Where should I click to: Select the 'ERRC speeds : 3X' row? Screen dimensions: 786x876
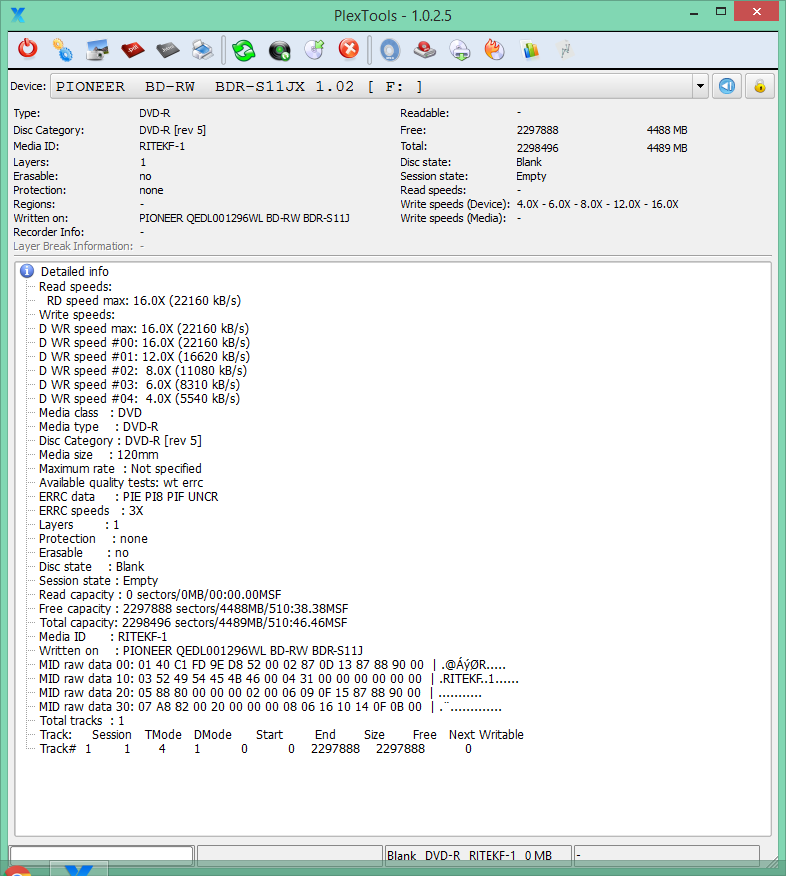tap(91, 511)
